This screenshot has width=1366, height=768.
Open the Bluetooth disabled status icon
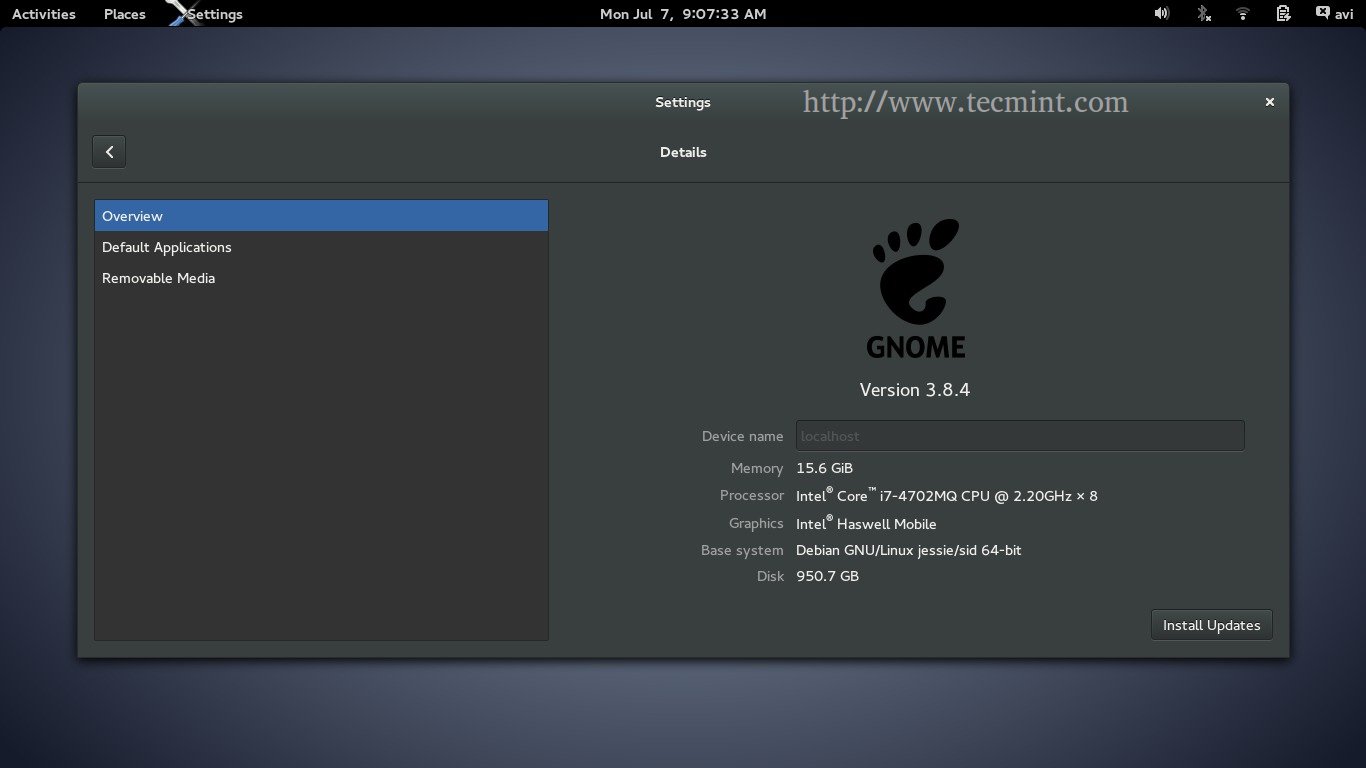coord(1204,14)
